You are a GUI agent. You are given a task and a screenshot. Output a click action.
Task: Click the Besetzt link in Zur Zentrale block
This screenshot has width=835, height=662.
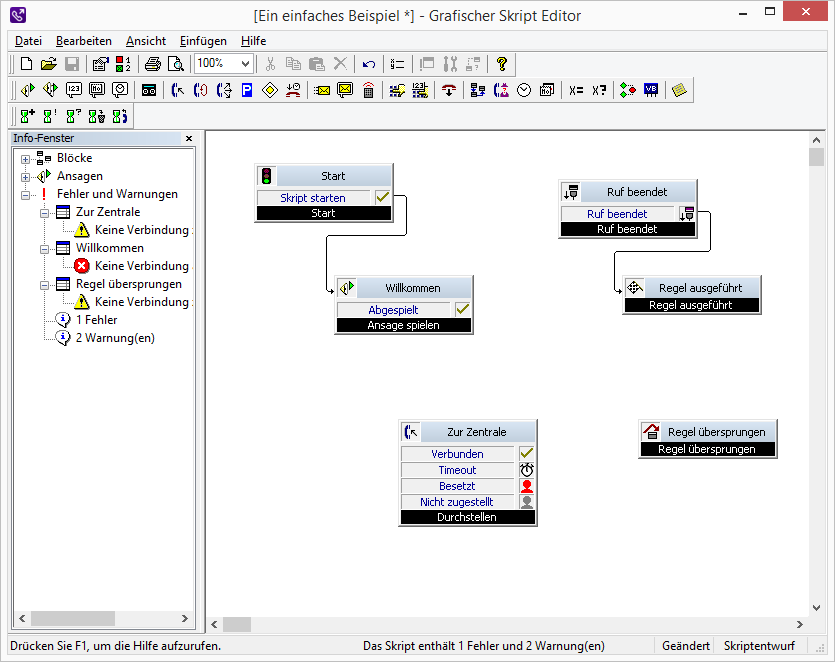(x=457, y=486)
